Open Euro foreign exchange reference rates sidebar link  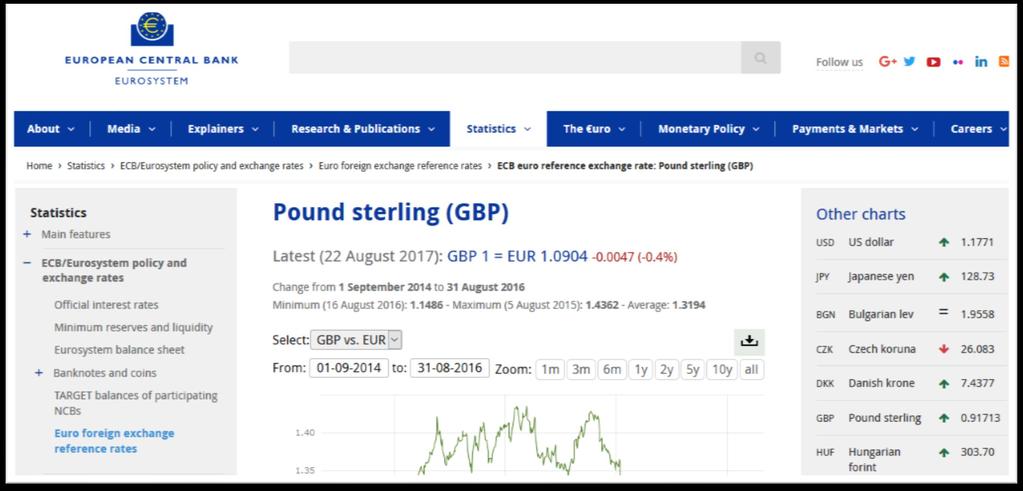click(114, 441)
